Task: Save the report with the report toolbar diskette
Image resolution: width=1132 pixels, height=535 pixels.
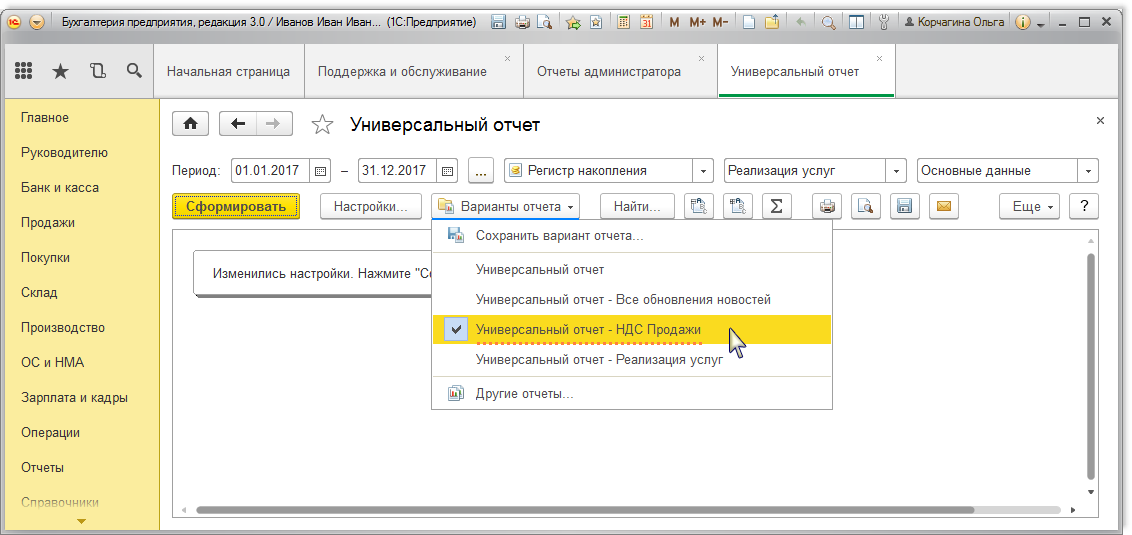Action: point(904,206)
